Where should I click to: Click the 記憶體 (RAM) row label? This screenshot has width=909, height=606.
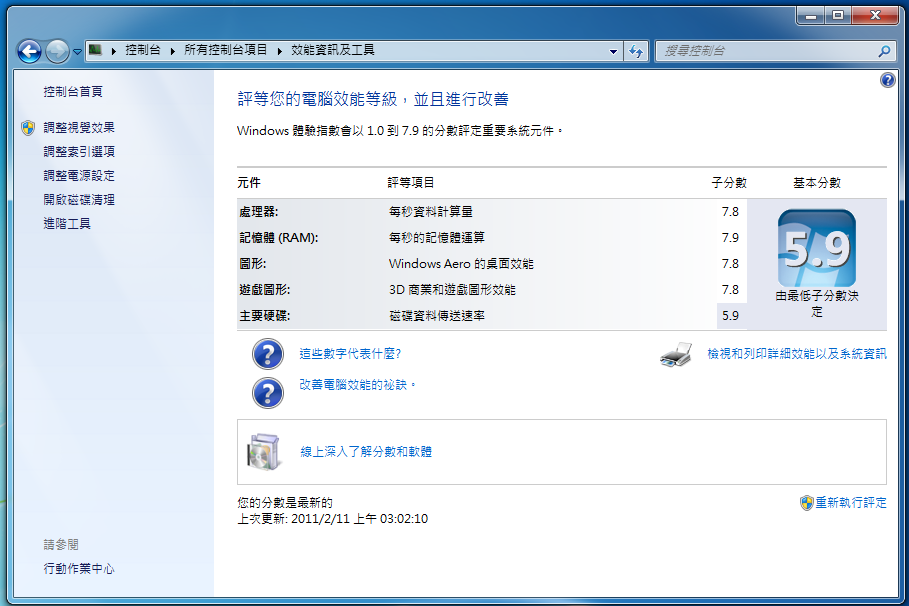pos(279,238)
